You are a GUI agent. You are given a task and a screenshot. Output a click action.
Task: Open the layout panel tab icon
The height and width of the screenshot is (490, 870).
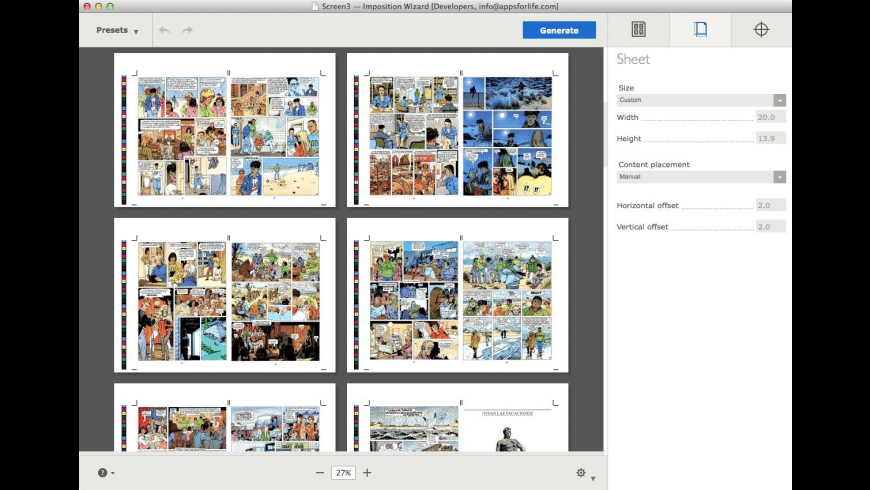pyautogui.click(x=639, y=29)
